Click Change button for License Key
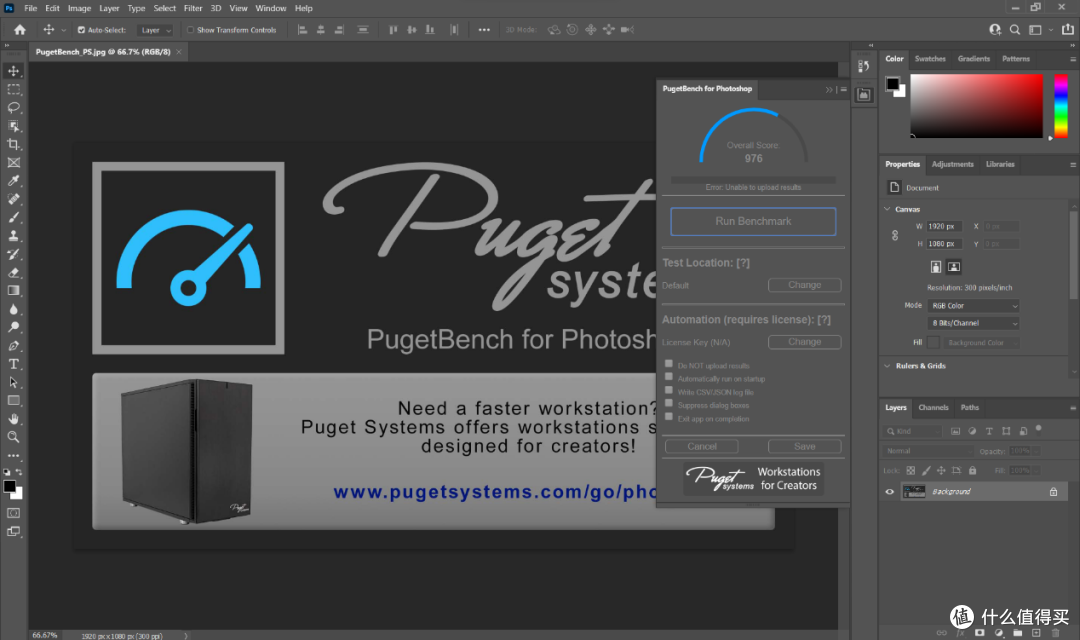The image size is (1080, 640). (804, 342)
